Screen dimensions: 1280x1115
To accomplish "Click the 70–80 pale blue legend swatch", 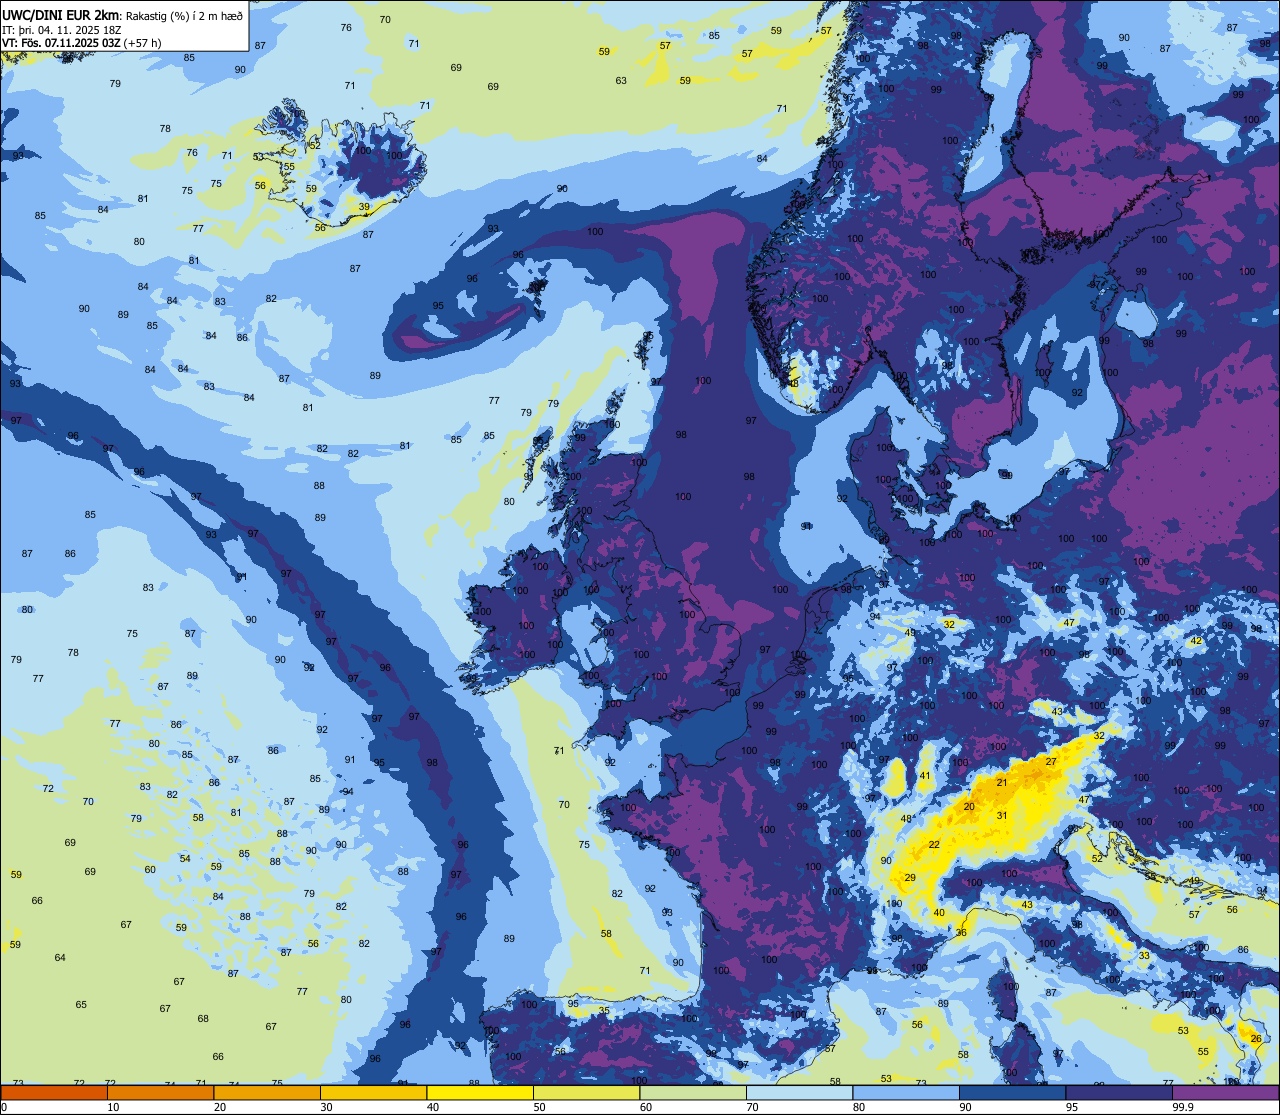I will 799,1092.
